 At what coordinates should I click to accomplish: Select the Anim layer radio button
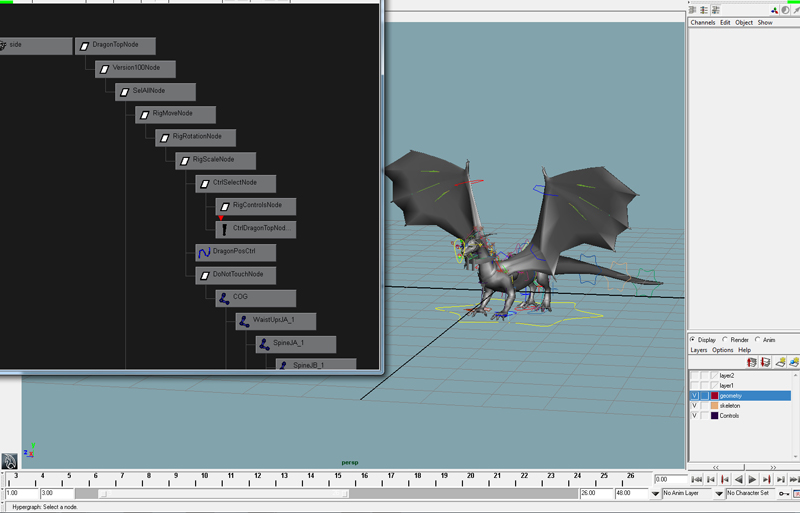point(758,339)
